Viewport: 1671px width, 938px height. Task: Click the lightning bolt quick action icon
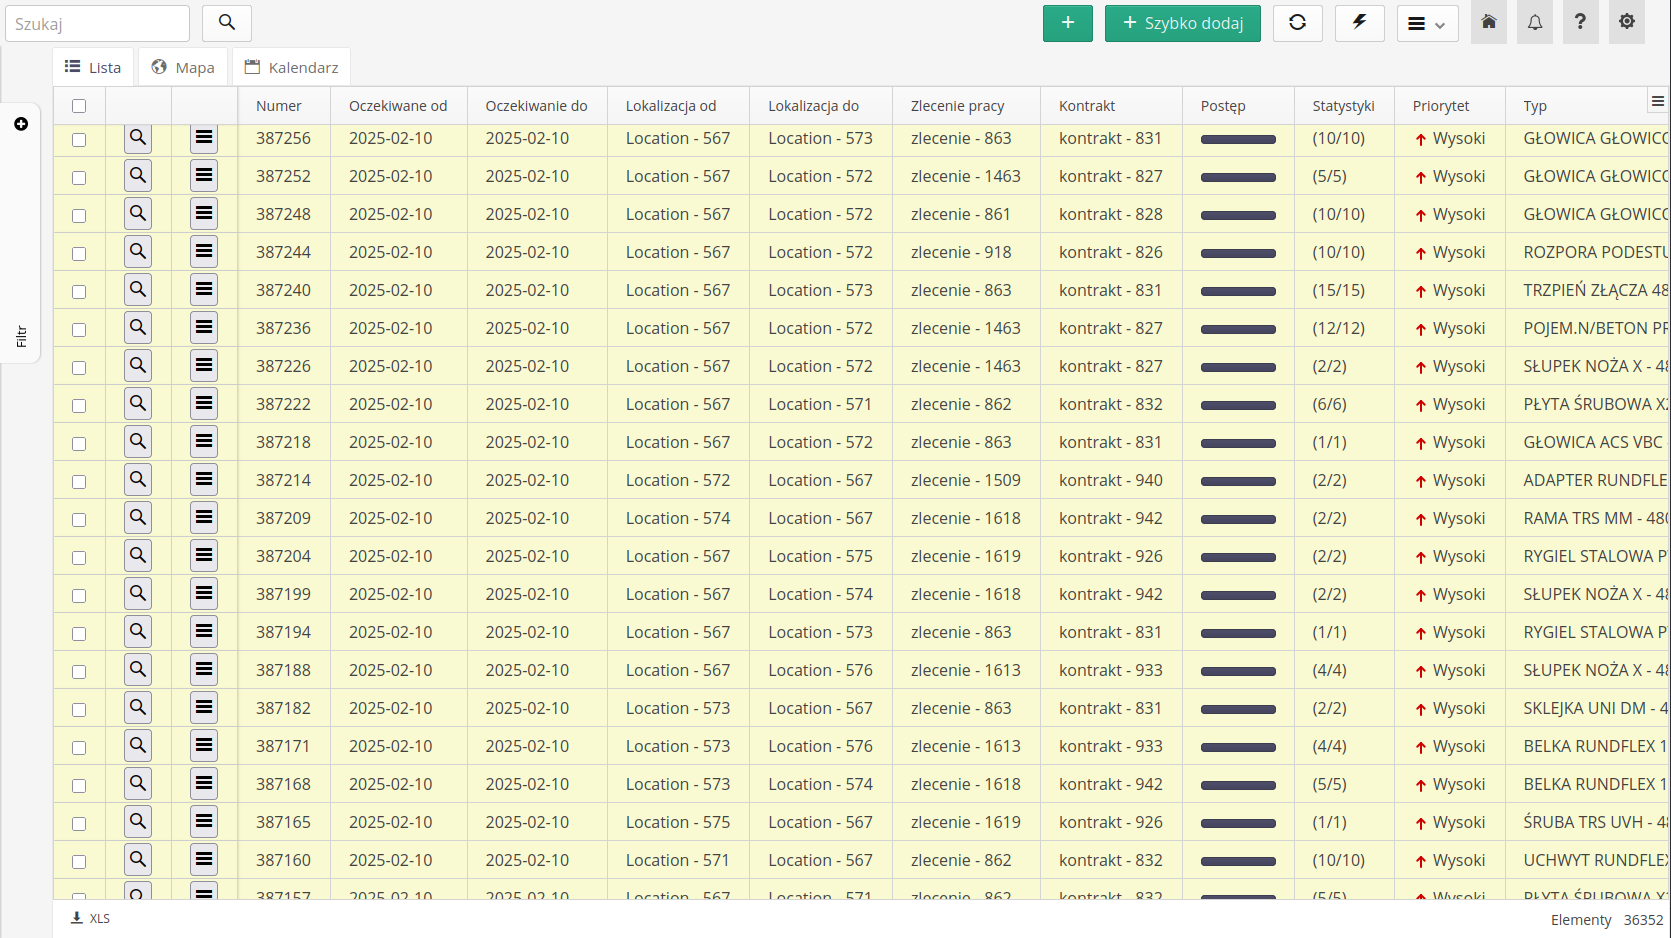tap(1359, 23)
